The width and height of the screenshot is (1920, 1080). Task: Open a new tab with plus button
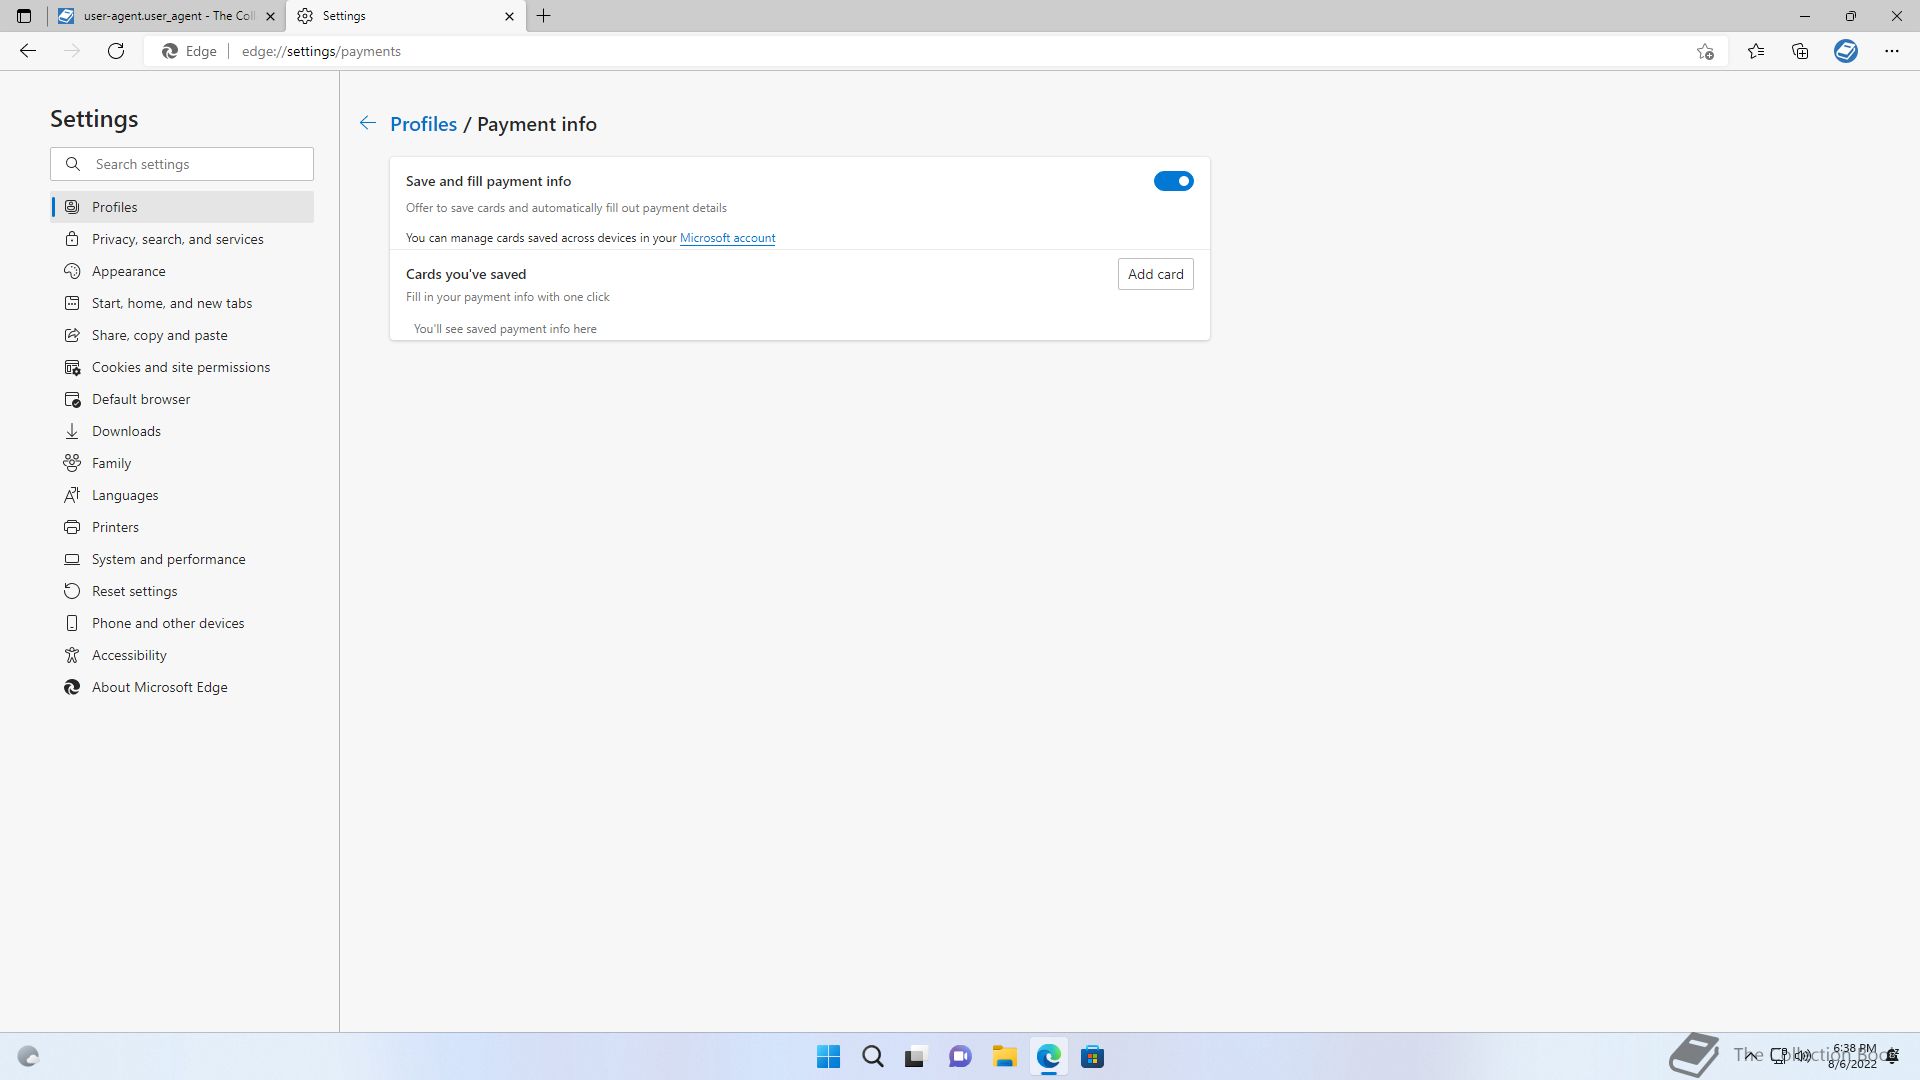tap(544, 16)
